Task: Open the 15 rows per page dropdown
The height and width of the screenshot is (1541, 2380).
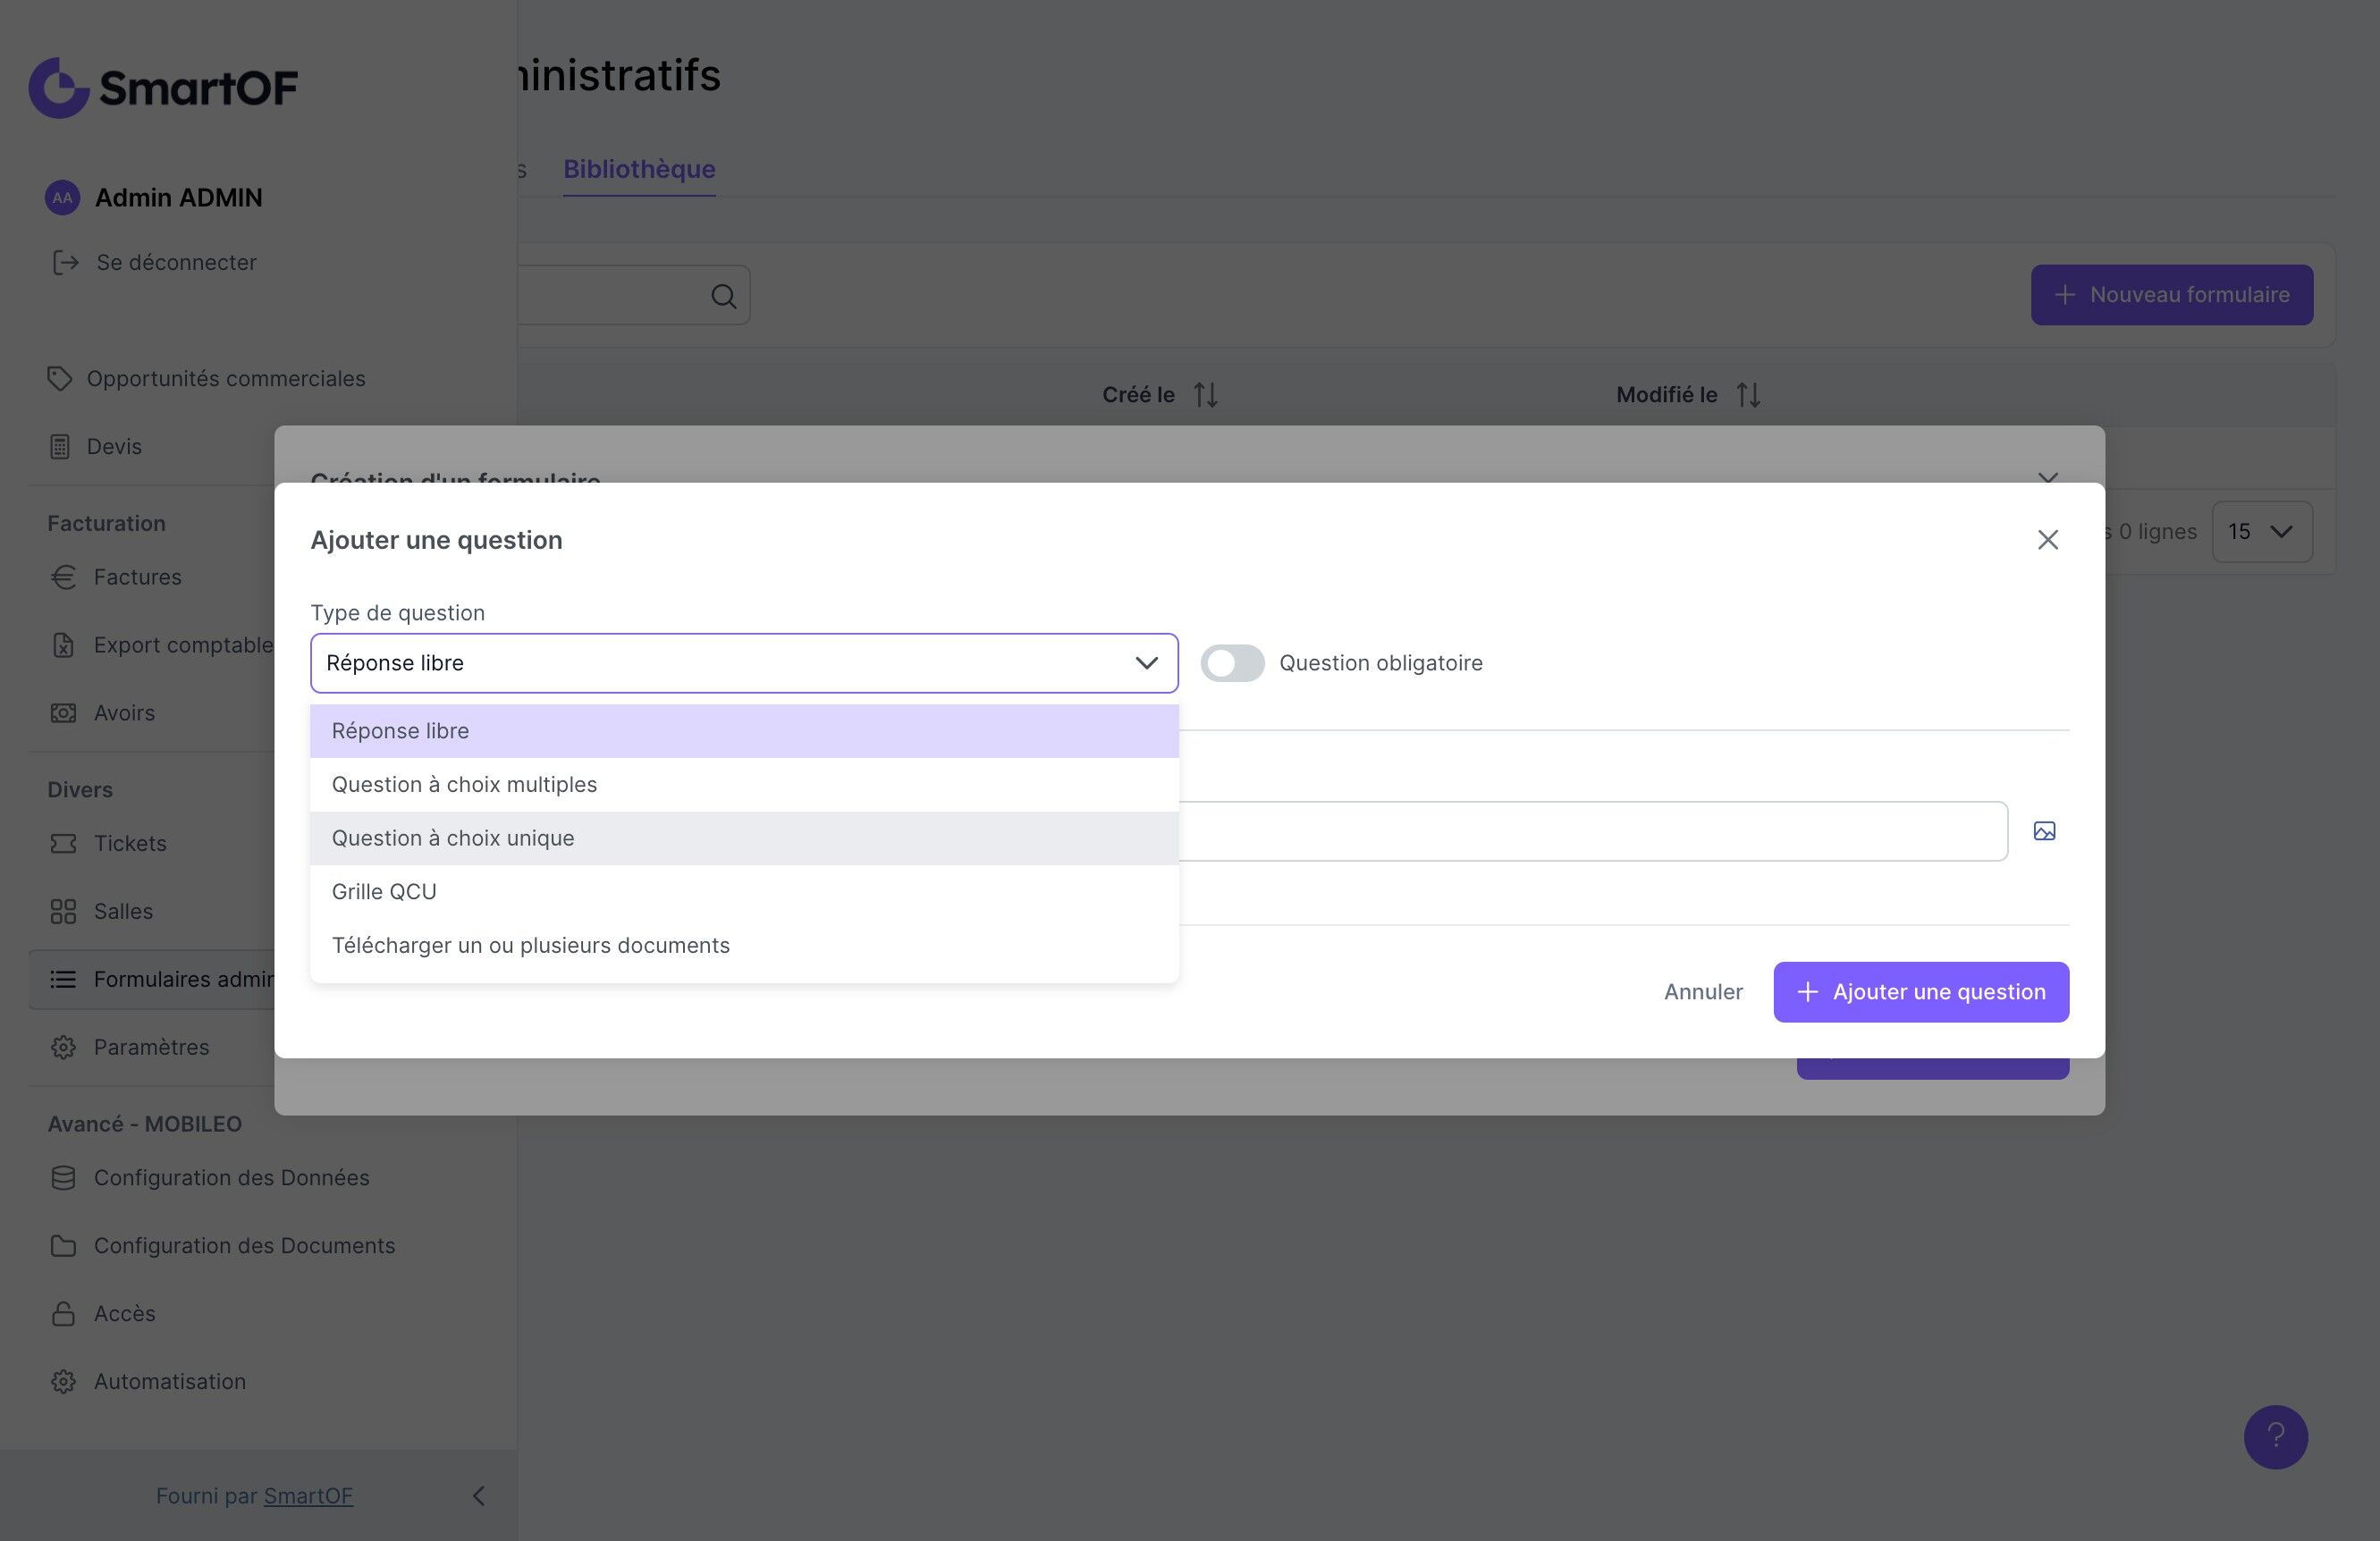Action: pos(2261,532)
